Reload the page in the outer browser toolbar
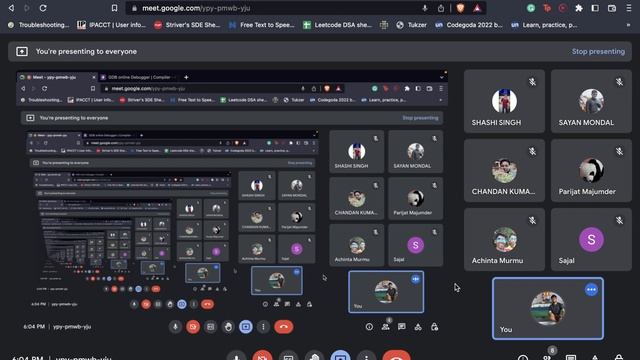 tap(43, 8)
